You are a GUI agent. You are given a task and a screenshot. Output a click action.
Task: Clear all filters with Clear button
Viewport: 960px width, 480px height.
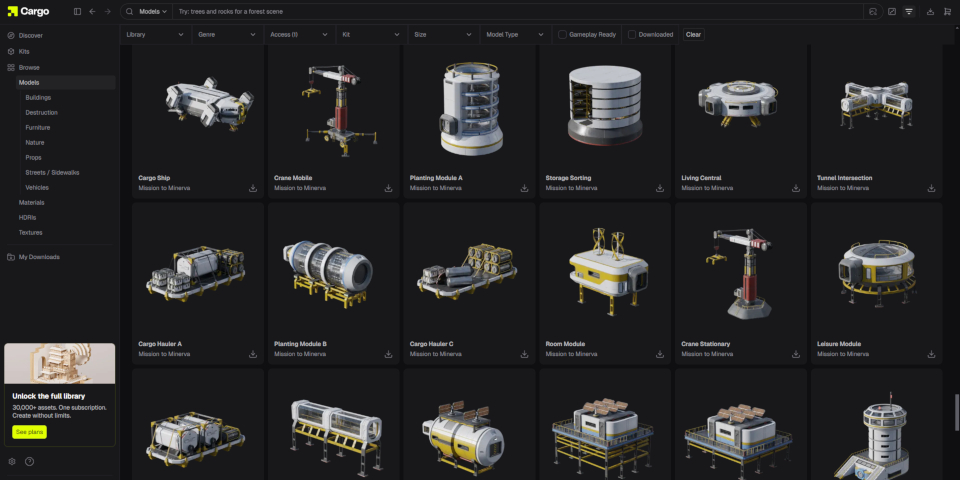click(x=693, y=34)
